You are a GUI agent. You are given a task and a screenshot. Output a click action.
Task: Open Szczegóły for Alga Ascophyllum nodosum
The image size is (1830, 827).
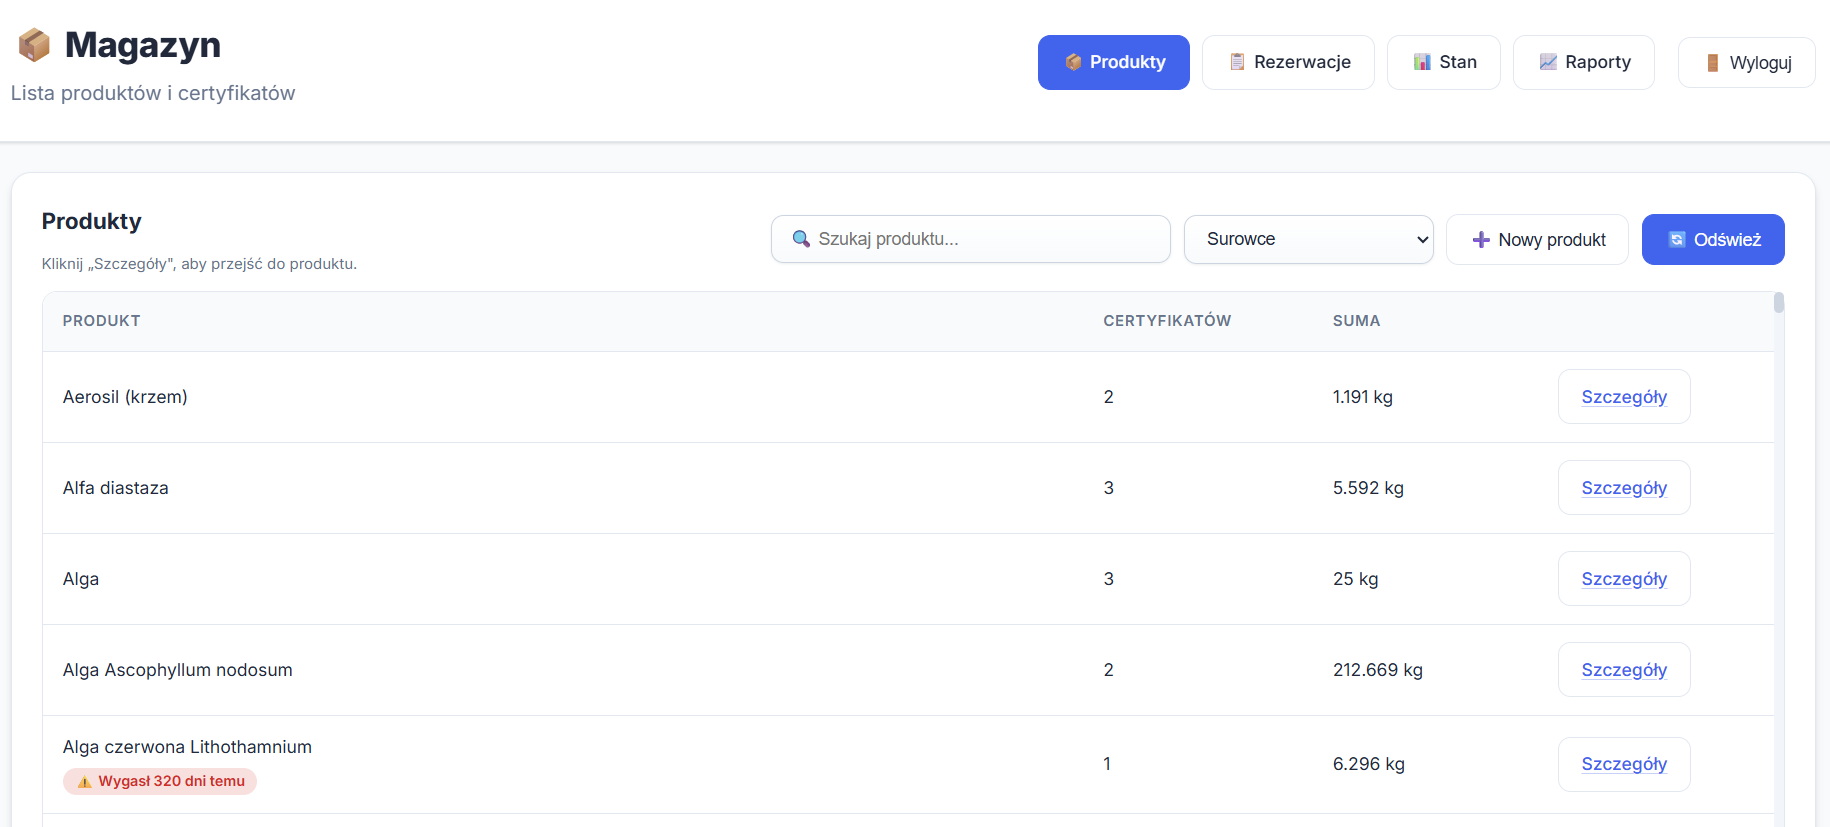[x=1623, y=670]
